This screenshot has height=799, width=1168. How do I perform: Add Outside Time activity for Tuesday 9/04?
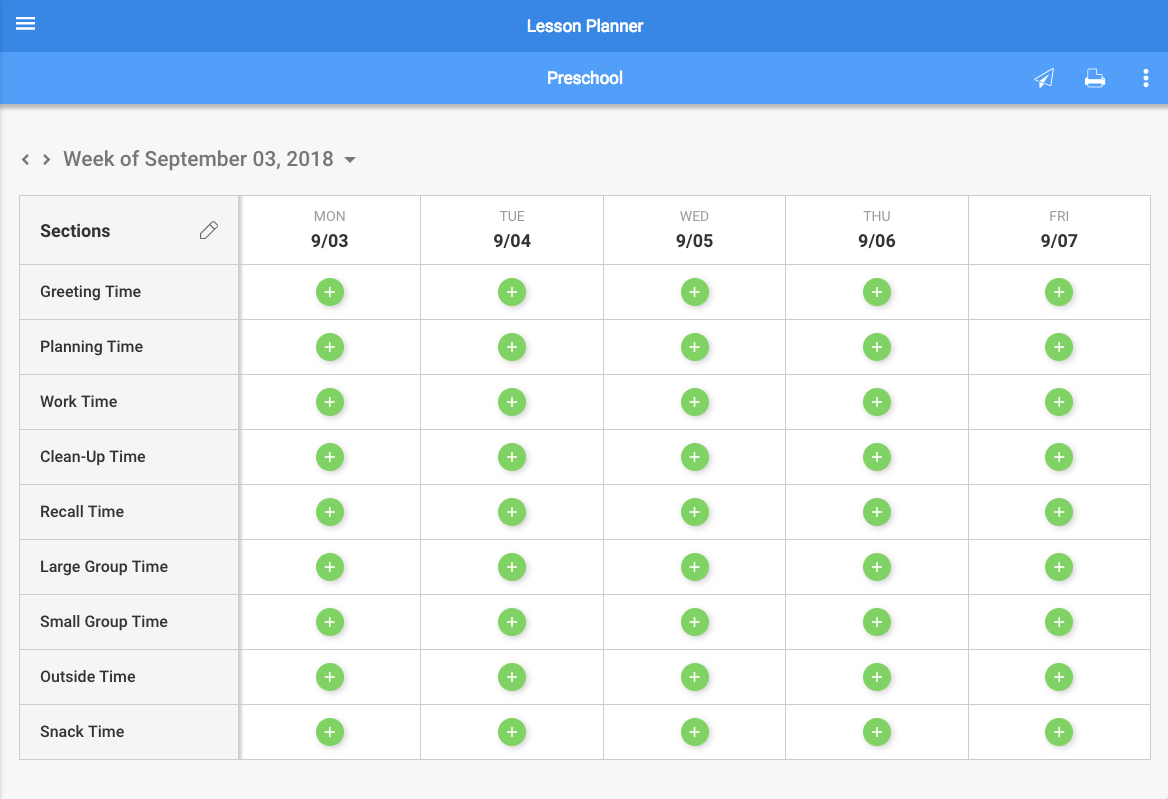pyautogui.click(x=512, y=677)
